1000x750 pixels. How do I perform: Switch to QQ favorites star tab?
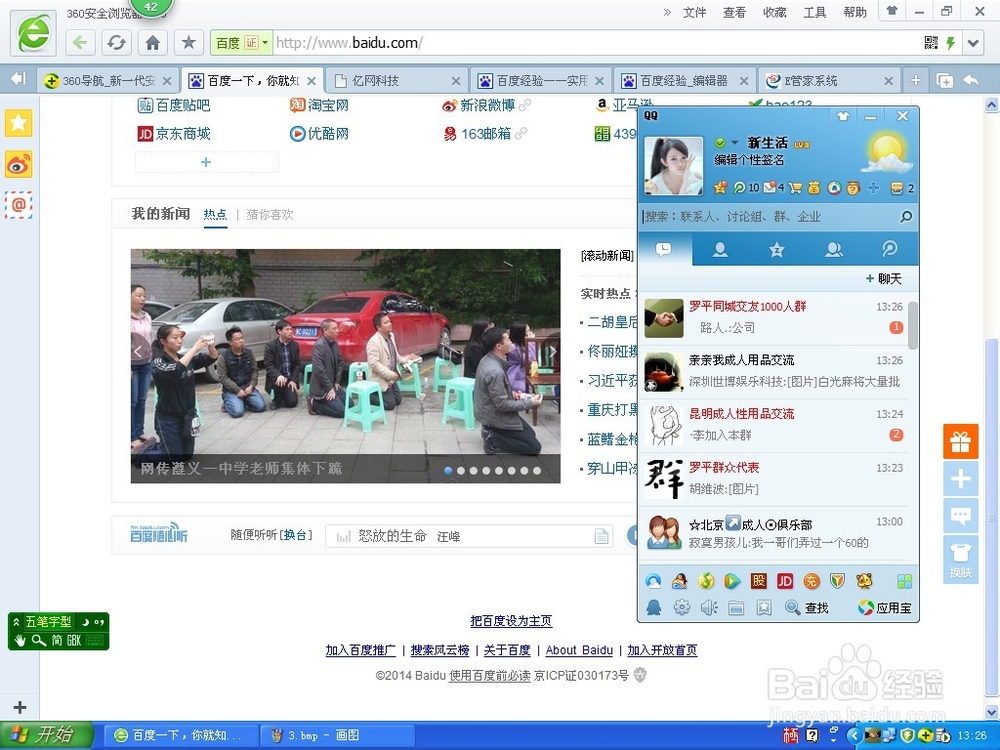pyautogui.click(x=776, y=249)
